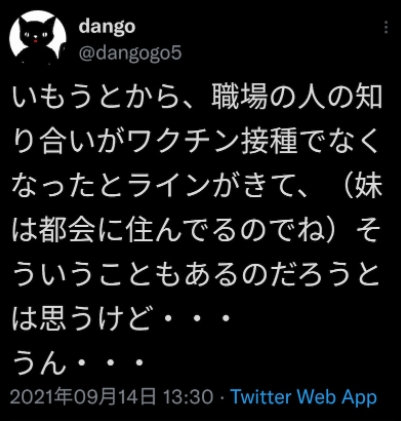Open the Twitter Web App source link
The image size is (401, 421).
(304, 397)
